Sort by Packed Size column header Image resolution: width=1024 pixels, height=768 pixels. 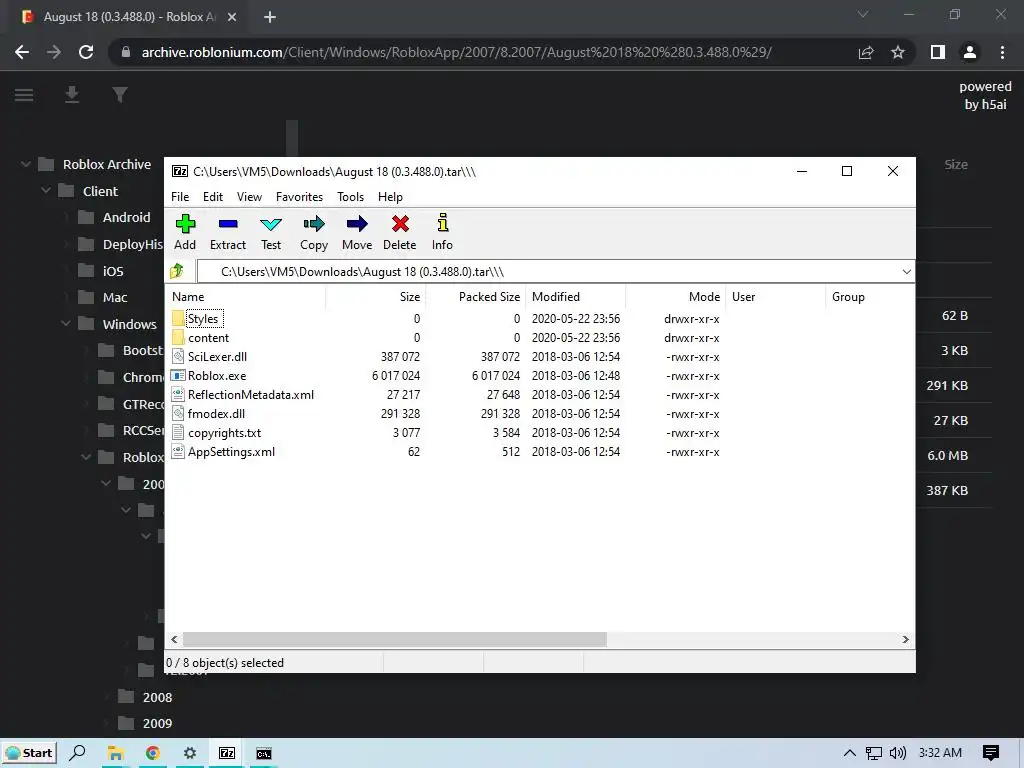(x=475, y=296)
